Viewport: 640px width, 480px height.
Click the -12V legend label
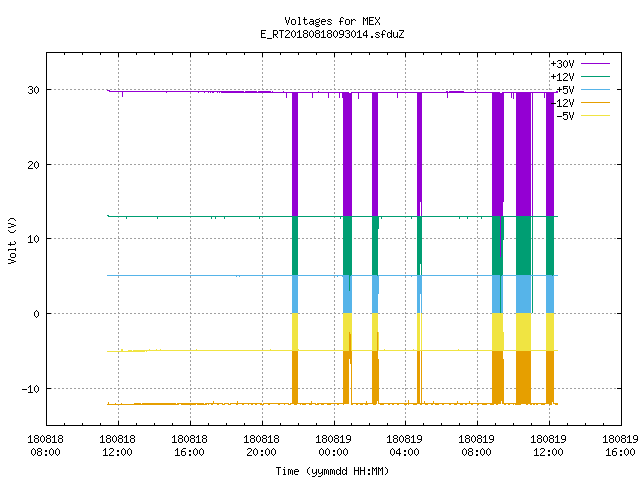[563, 103]
